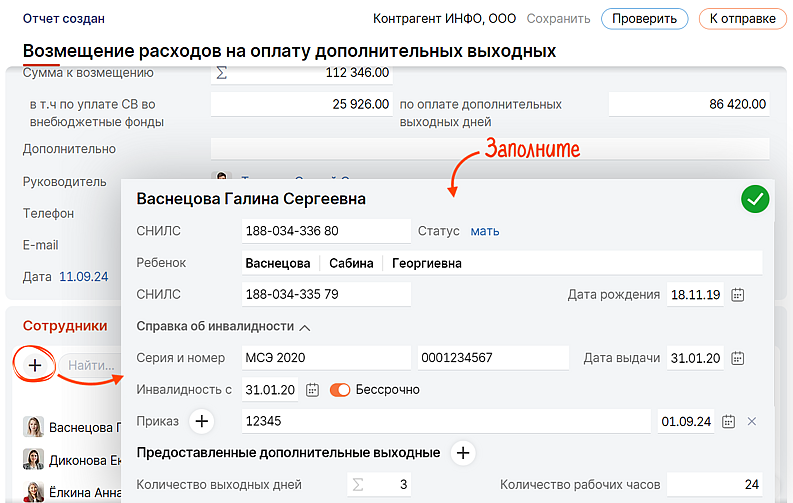Click the green checkmark confirm icon
The image size is (793, 503).
[x=755, y=199]
